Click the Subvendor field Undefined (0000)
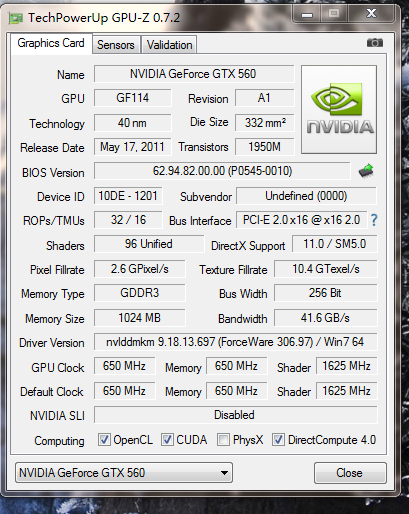 [x=306, y=196]
